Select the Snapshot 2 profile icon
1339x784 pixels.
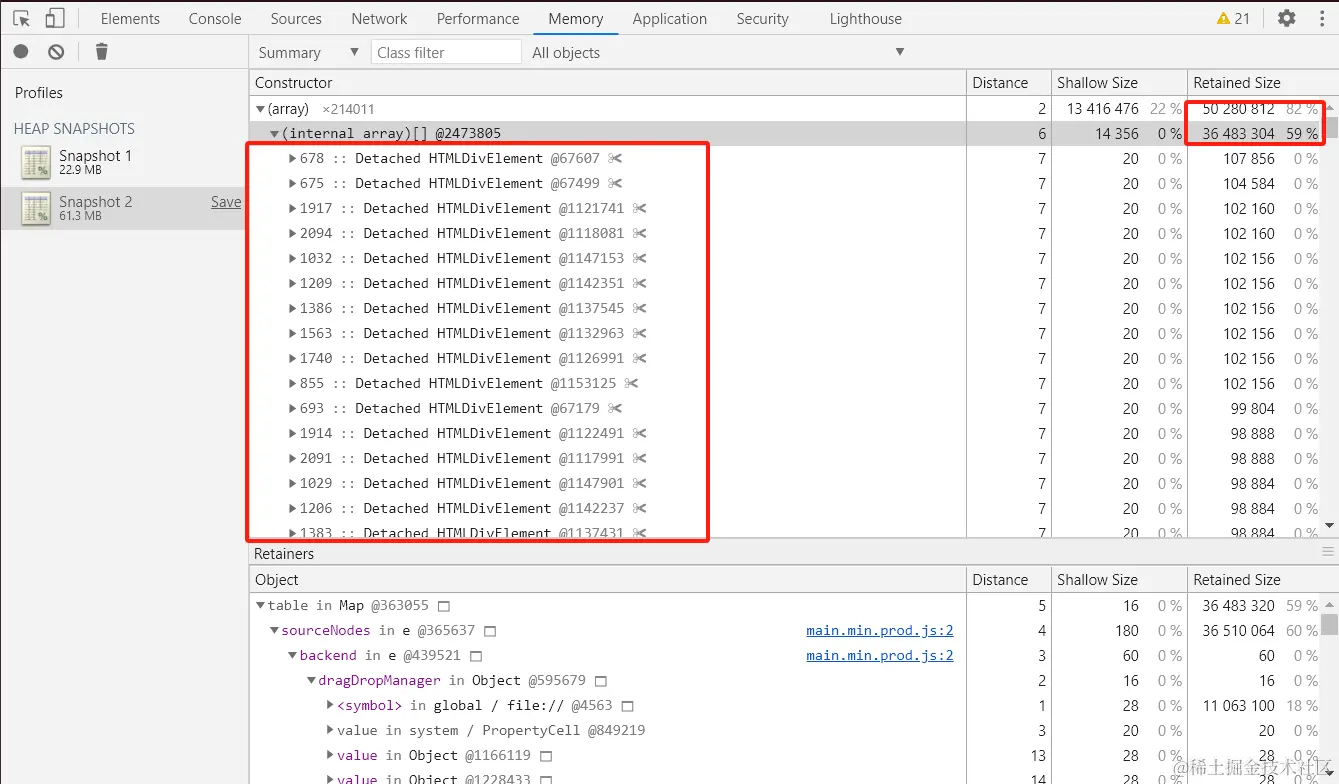click(x=36, y=208)
